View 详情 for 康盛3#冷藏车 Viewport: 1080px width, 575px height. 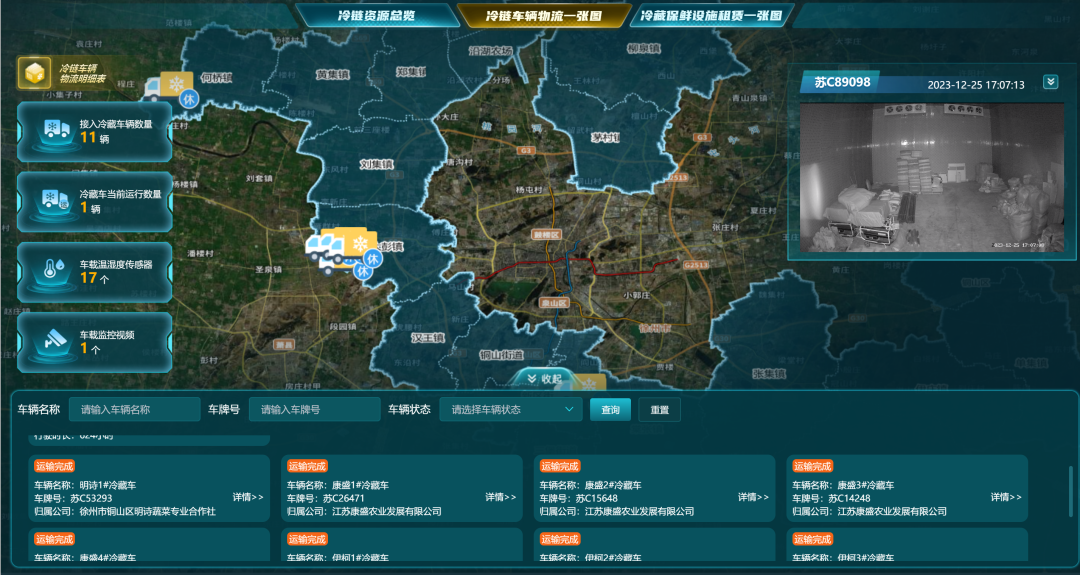tap(1006, 497)
